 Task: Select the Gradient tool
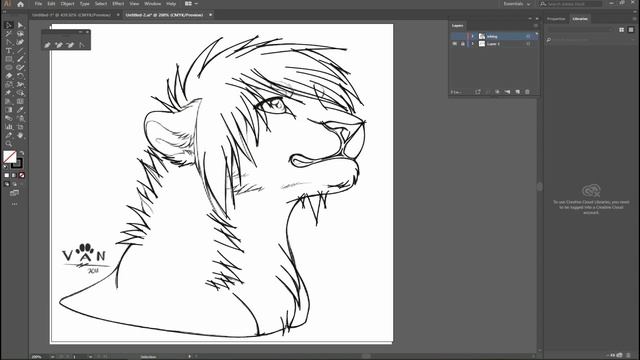pos(9,110)
